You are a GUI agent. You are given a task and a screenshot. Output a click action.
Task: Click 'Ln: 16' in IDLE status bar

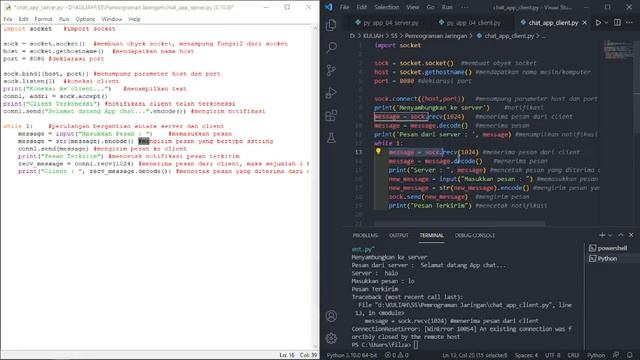tap(287, 355)
